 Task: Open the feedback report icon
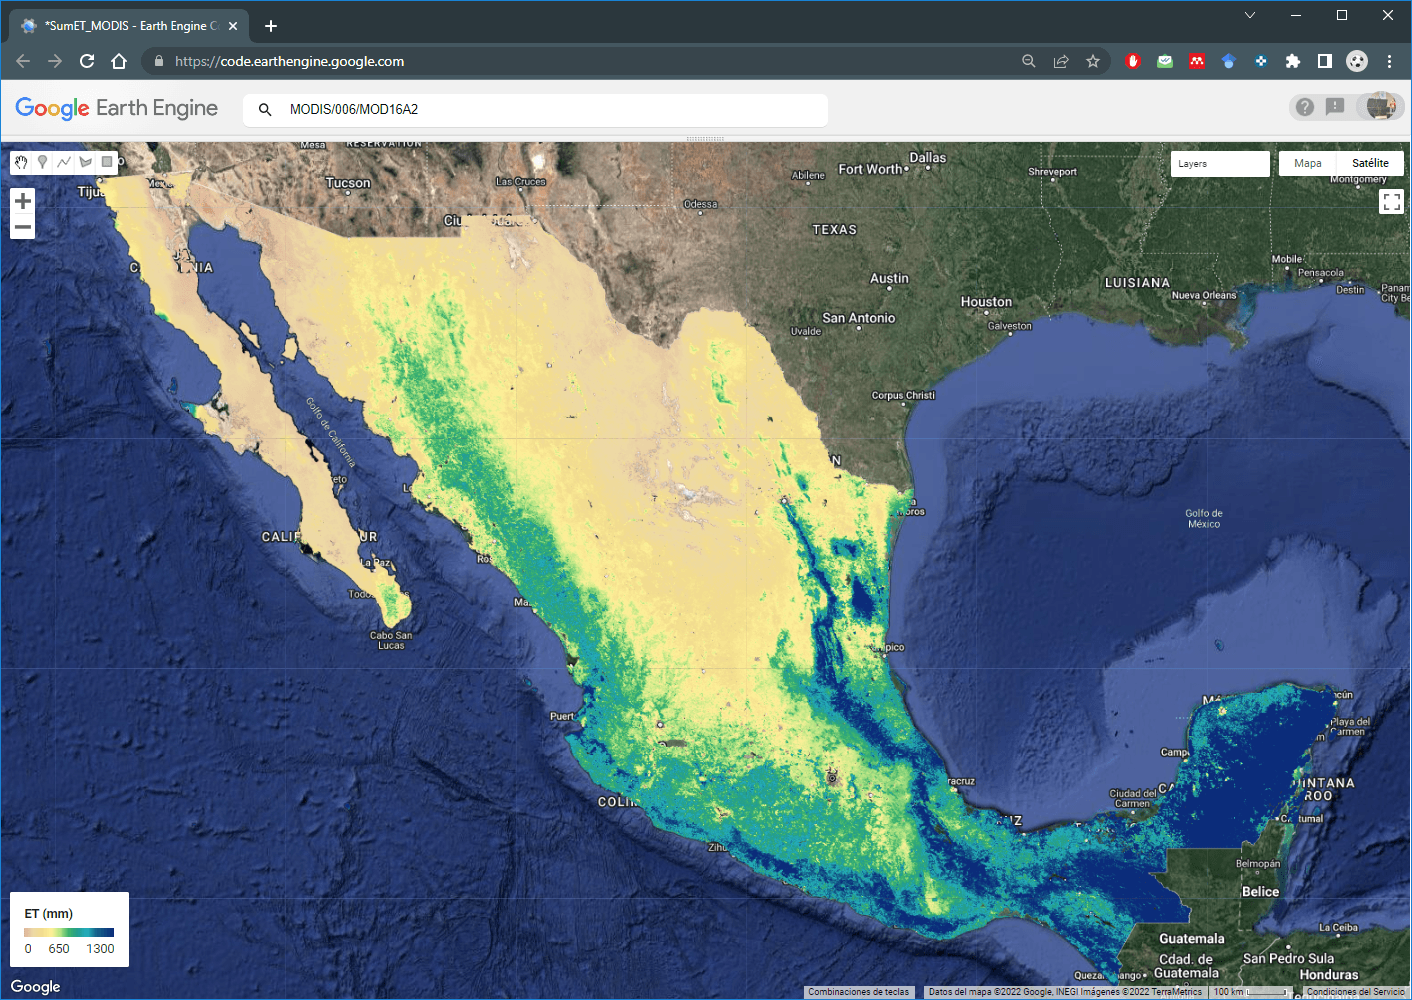point(1335,106)
